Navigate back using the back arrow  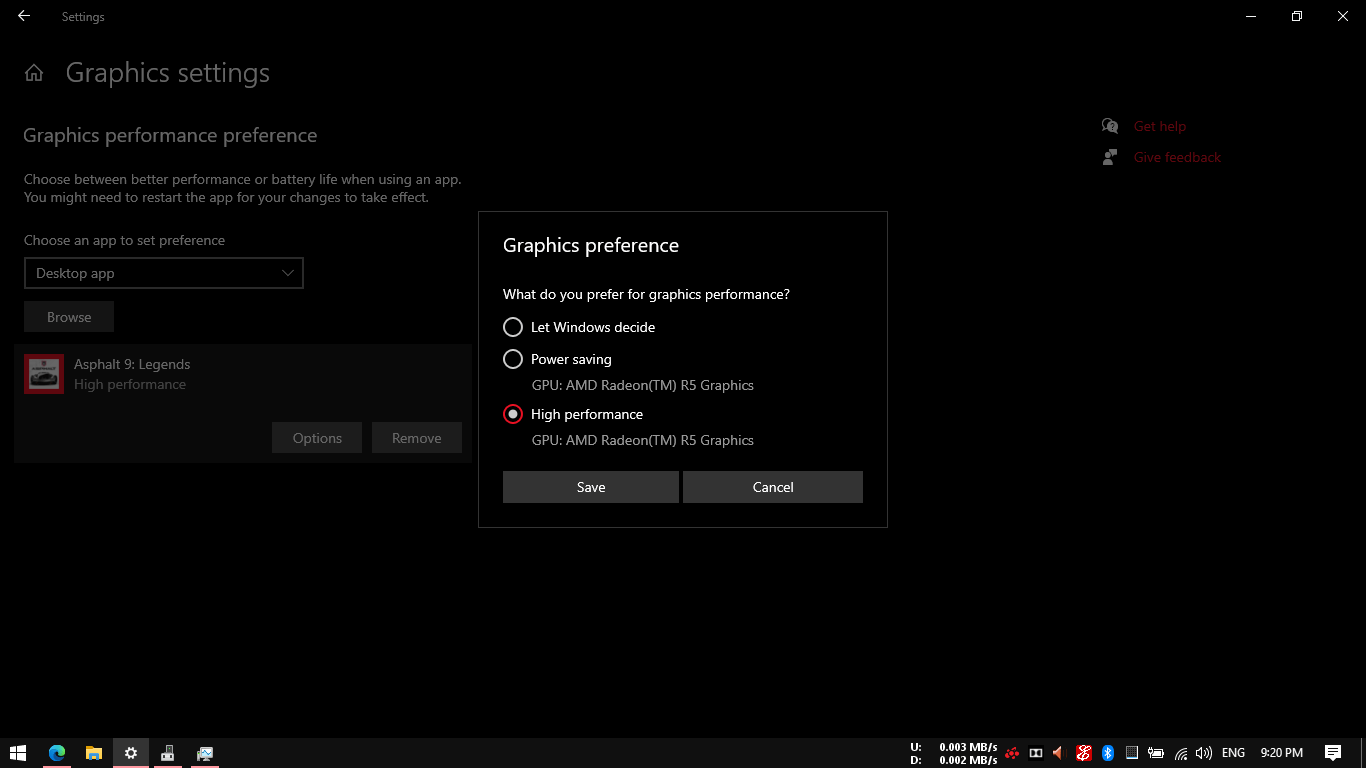coord(23,16)
